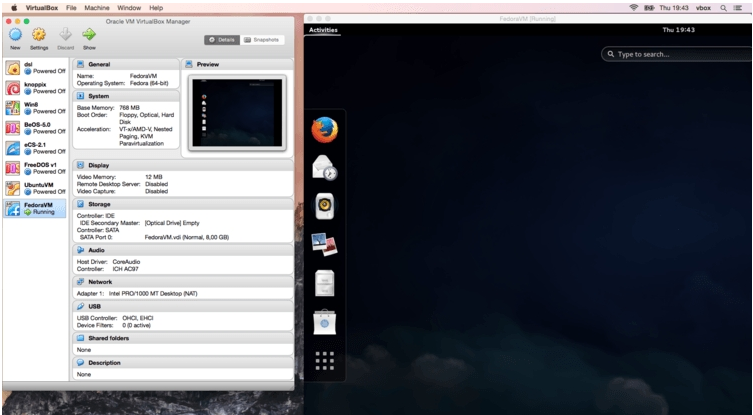Click "[Optical Drive] Empty" storage entry
753x415 pixels.
coord(172,223)
